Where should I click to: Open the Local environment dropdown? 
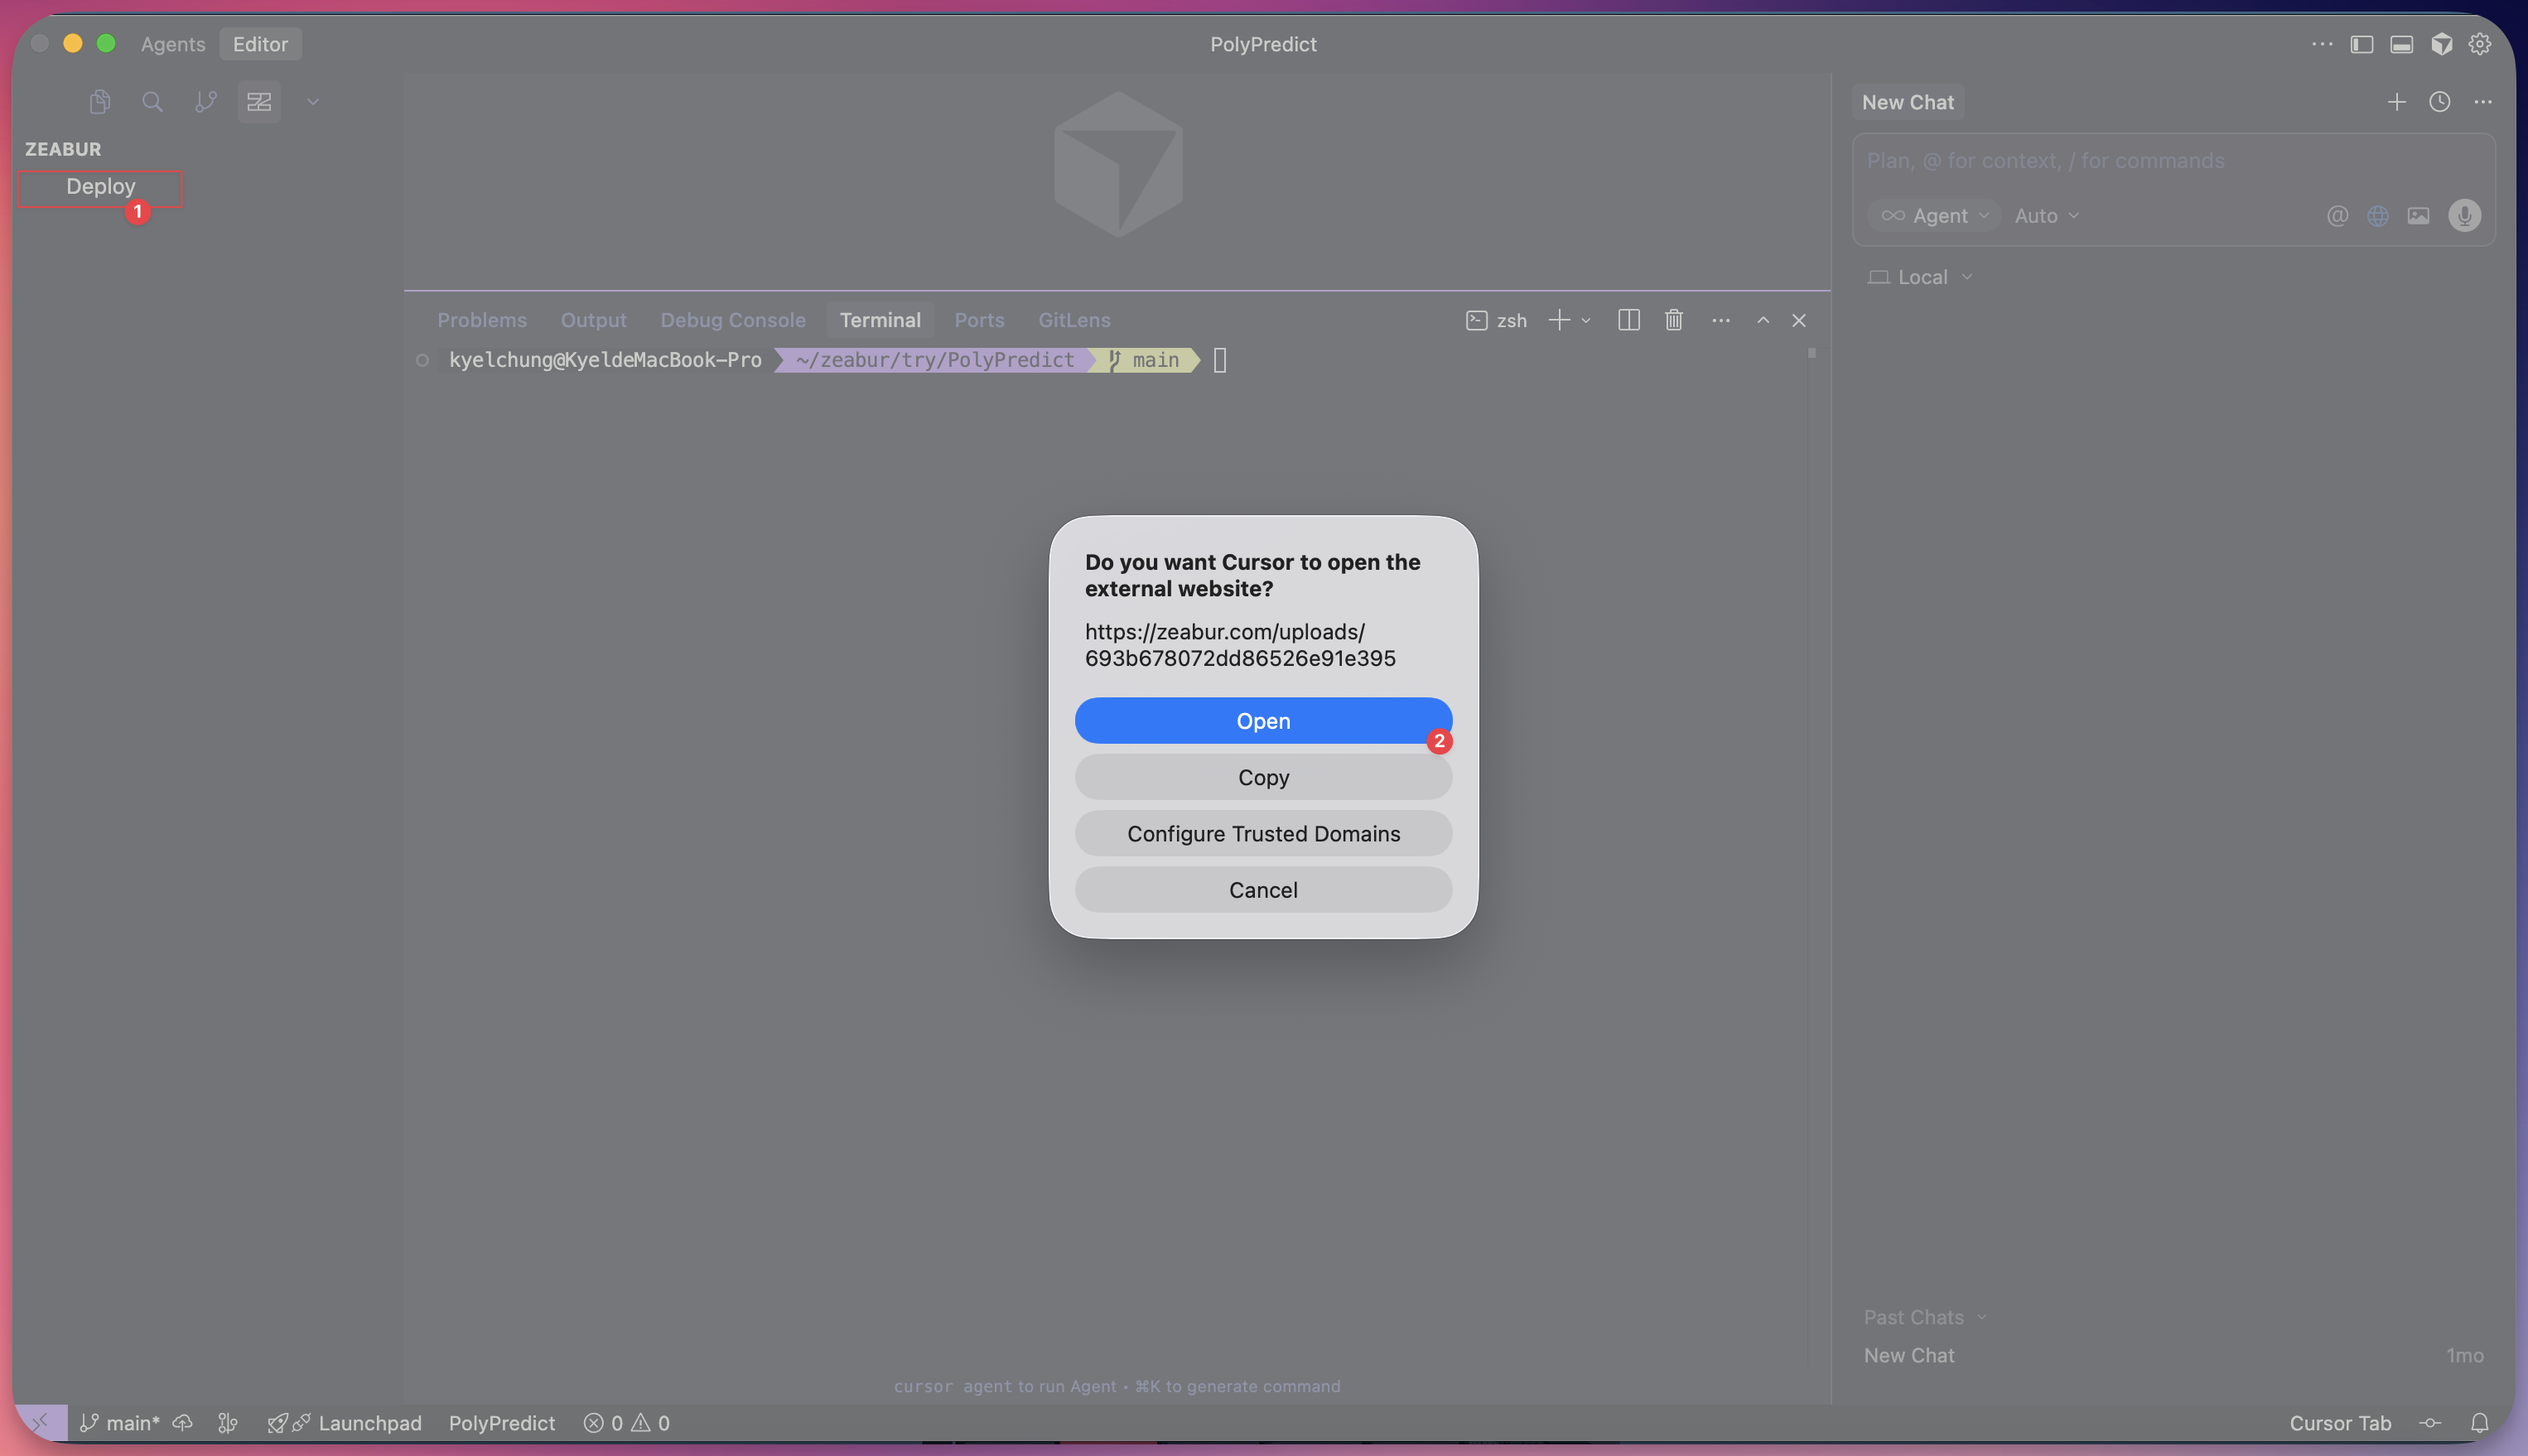coord(1921,277)
